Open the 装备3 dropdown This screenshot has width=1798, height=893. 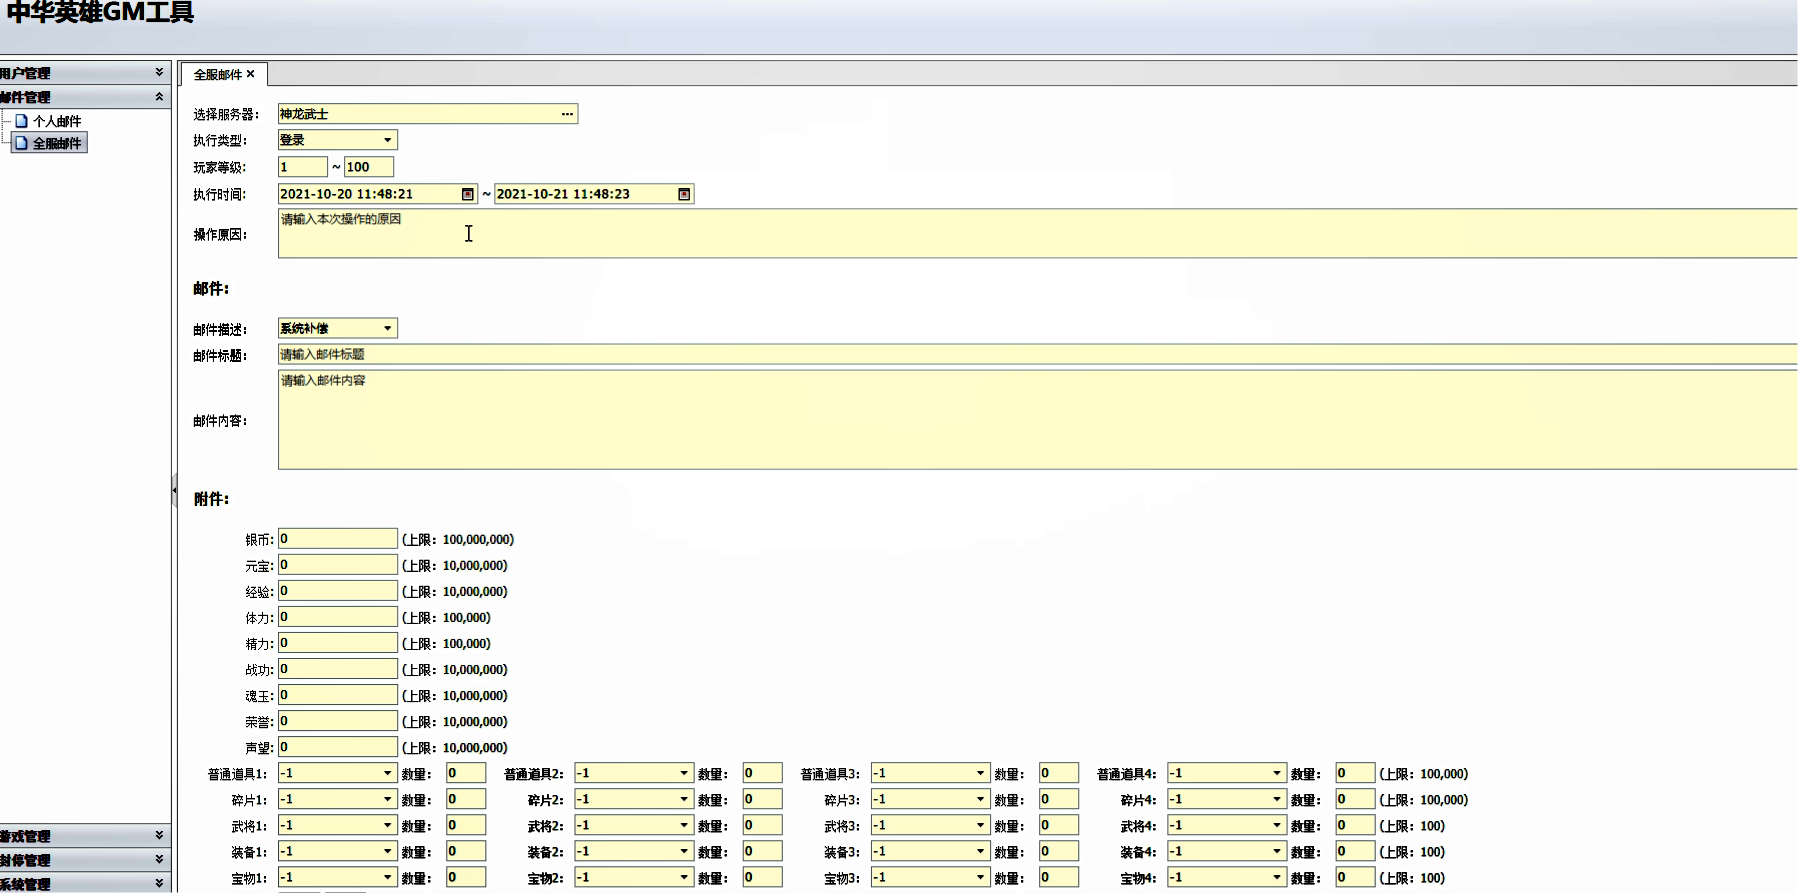click(x=980, y=851)
